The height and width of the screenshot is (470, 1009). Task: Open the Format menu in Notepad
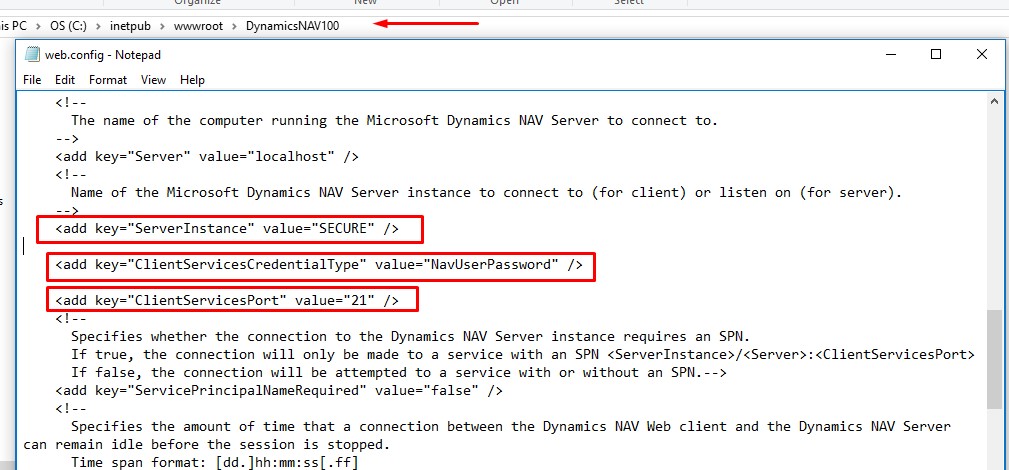pyautogui.click(x=108, y=80)
